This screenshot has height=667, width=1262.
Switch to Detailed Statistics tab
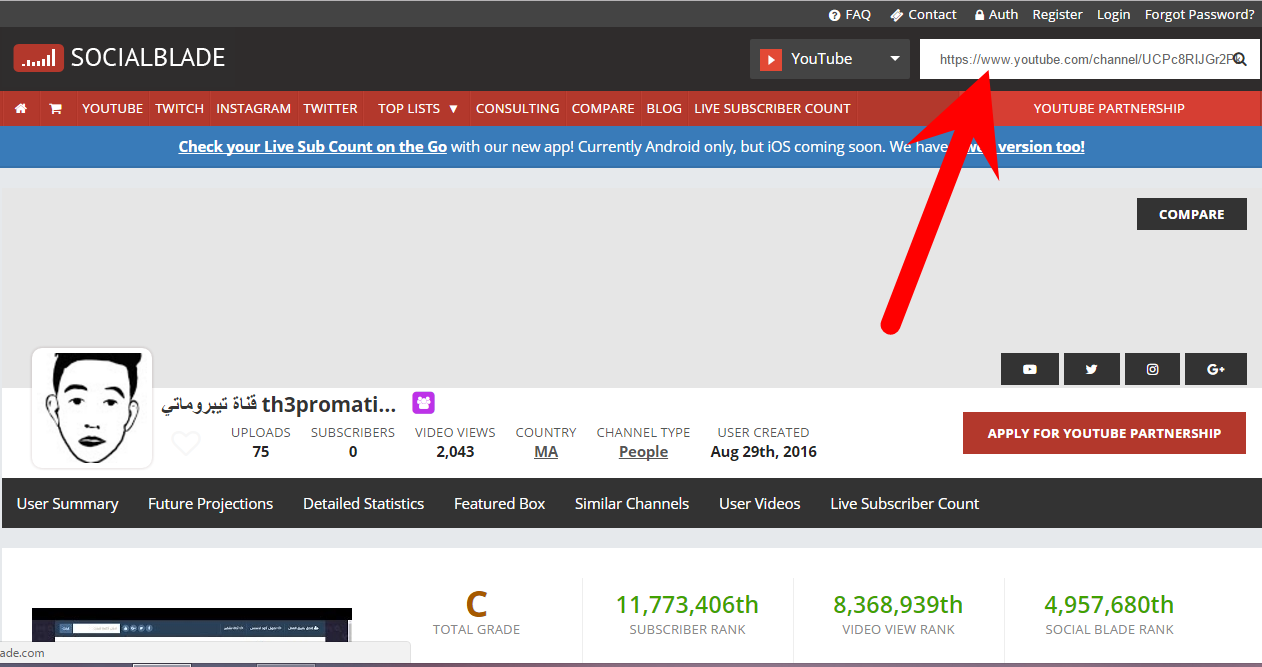click(364, 504)
